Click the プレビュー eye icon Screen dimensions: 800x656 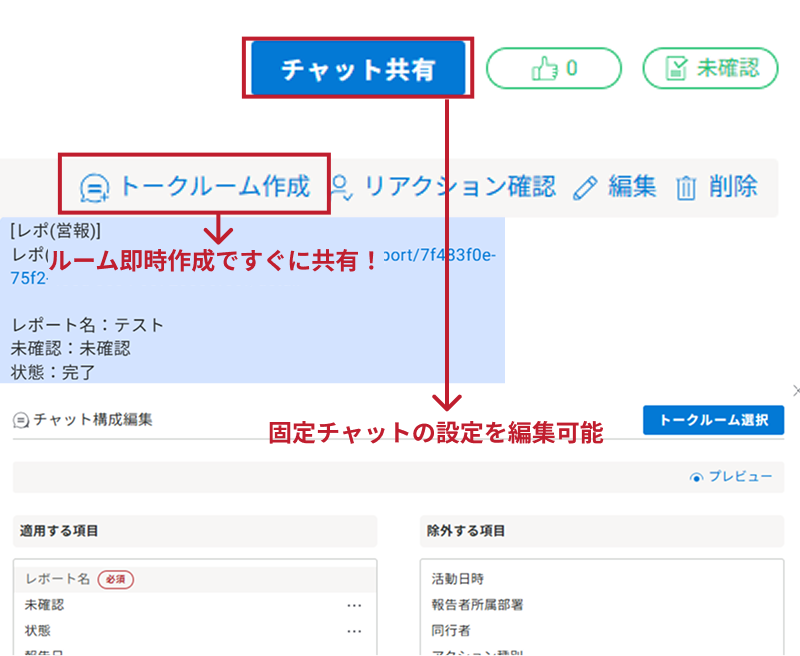[x=696, y=477]
